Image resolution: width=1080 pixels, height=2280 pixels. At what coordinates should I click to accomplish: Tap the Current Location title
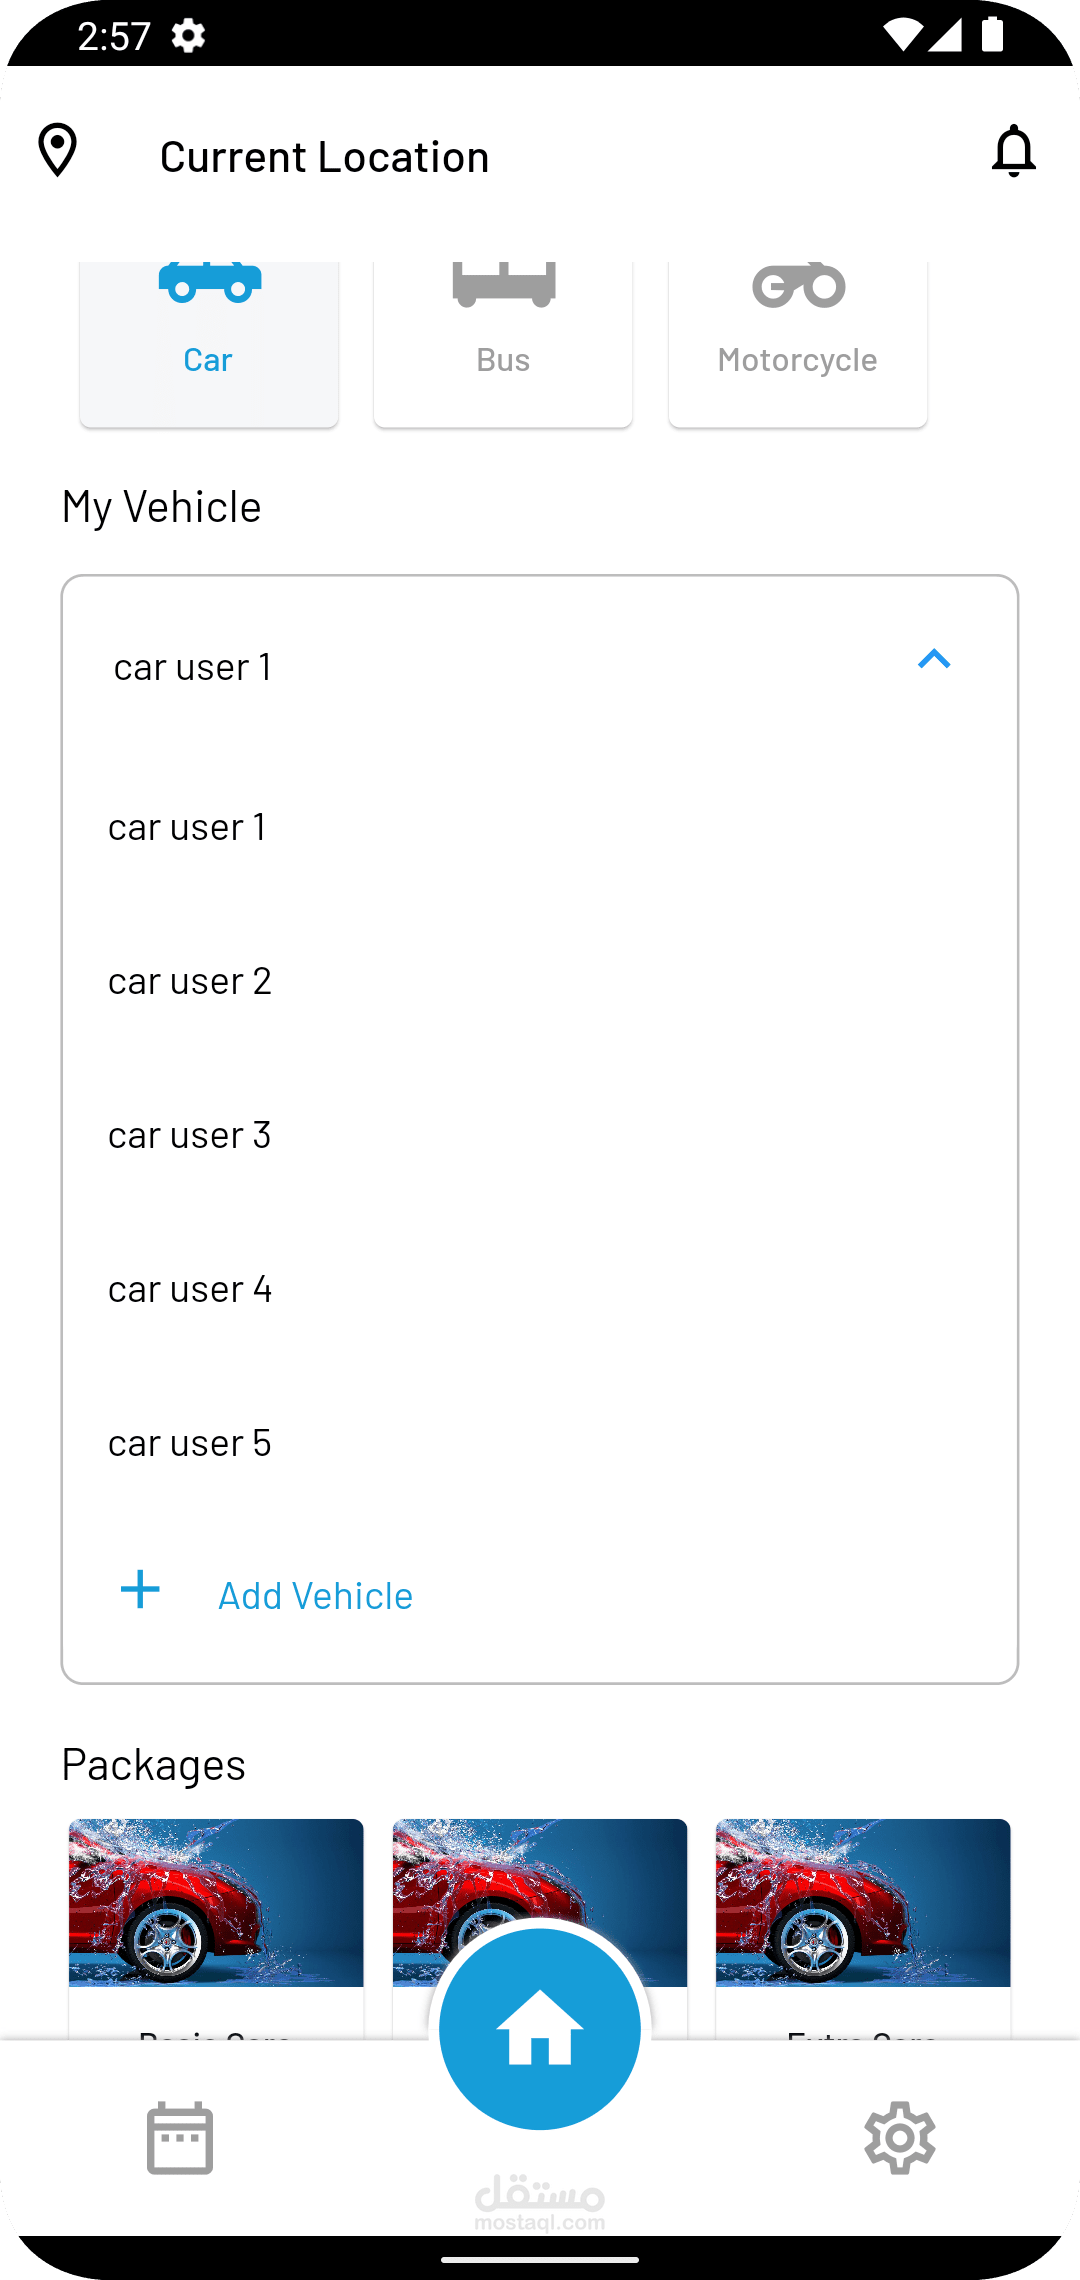click(324, 157)
